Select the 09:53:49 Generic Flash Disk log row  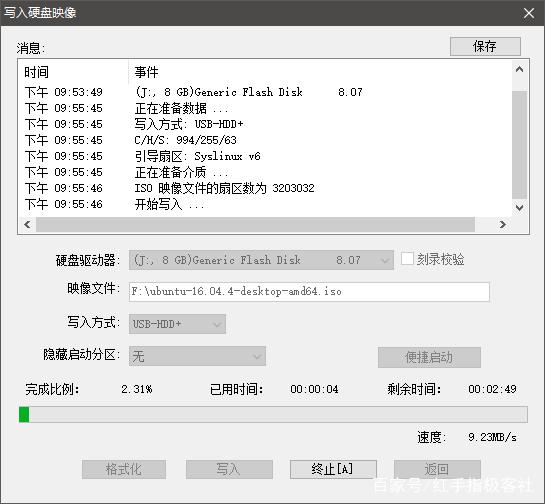pos(266,92)
